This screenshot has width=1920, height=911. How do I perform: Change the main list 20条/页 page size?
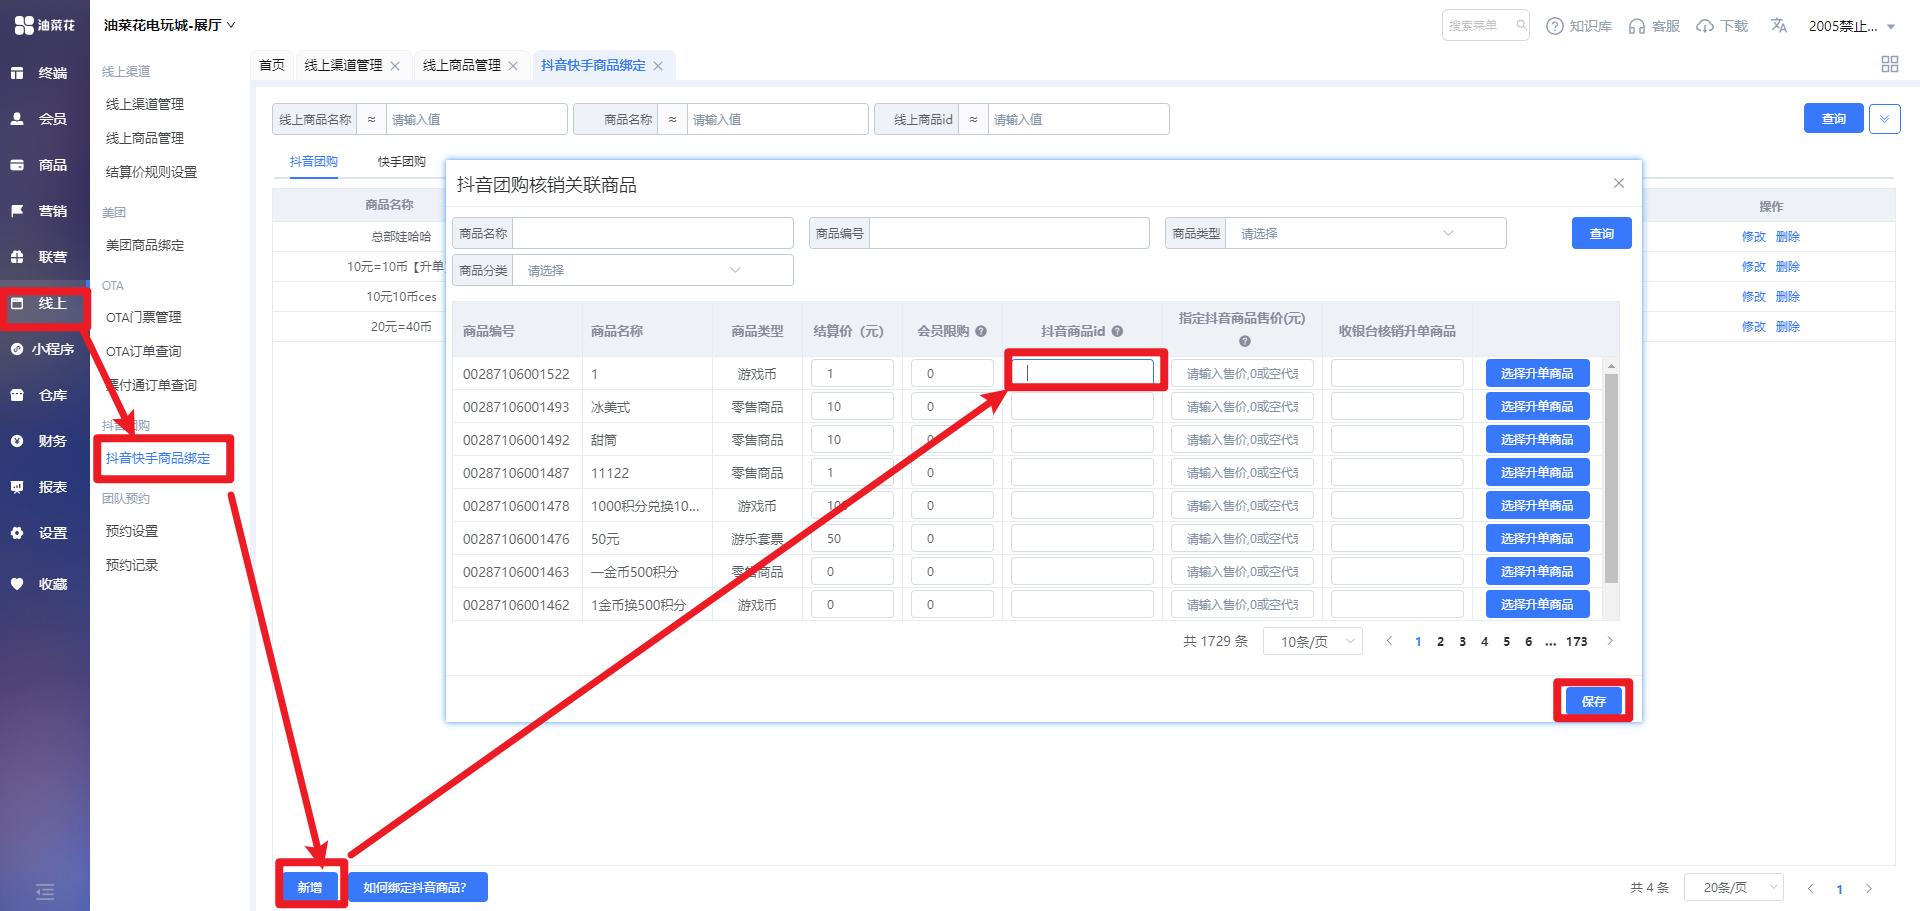point(1734,887)
